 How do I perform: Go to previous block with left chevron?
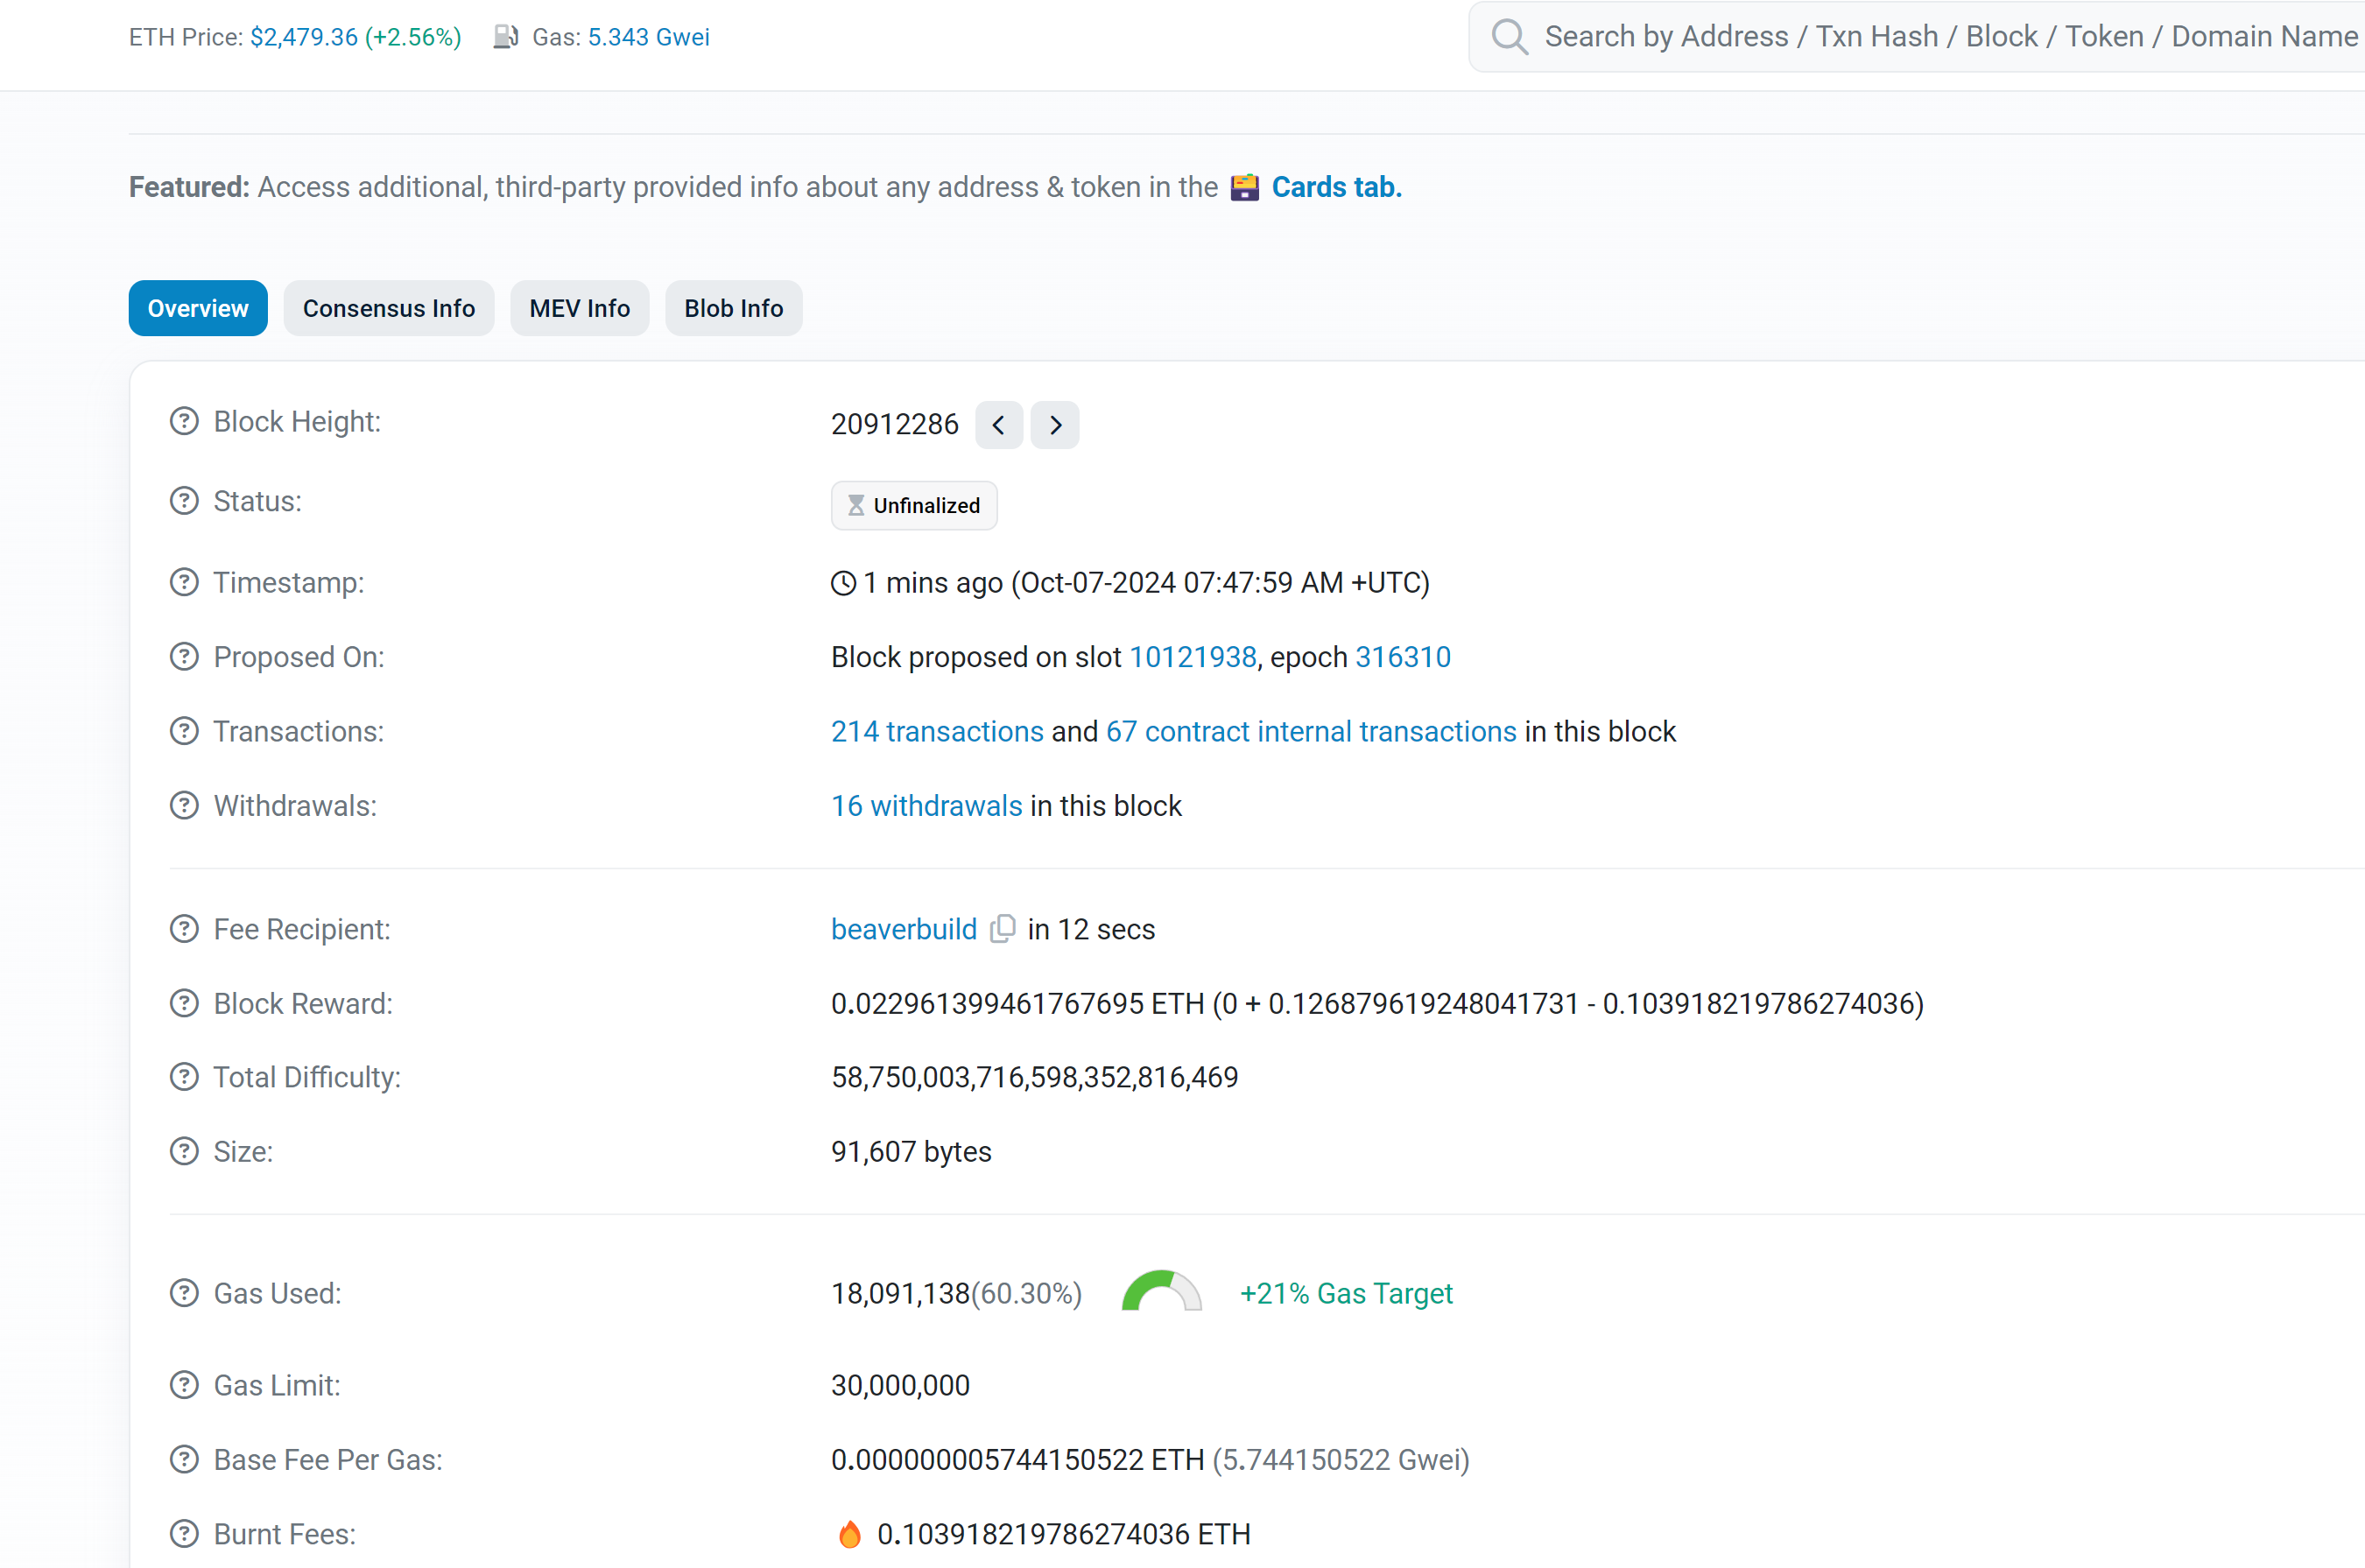pos(998,425)
